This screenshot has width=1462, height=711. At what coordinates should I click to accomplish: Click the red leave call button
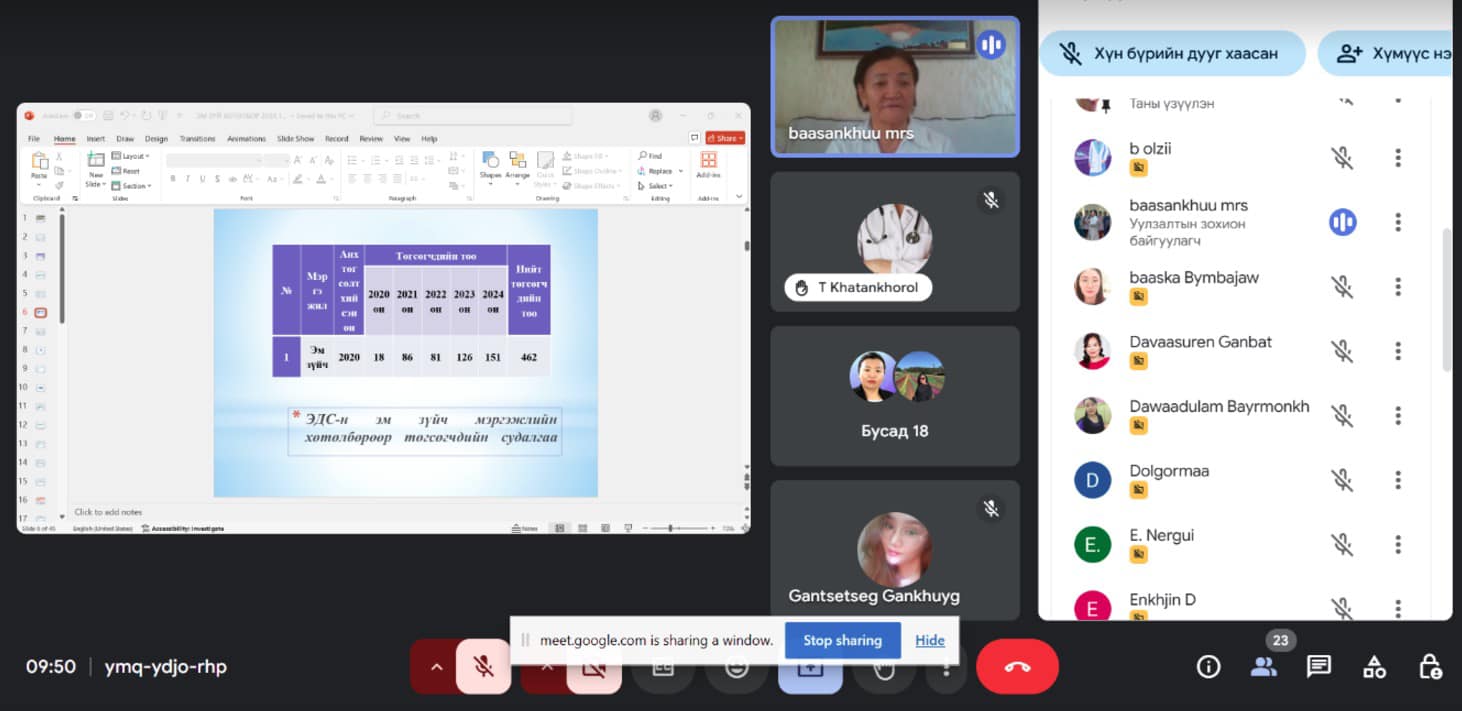1017,667
